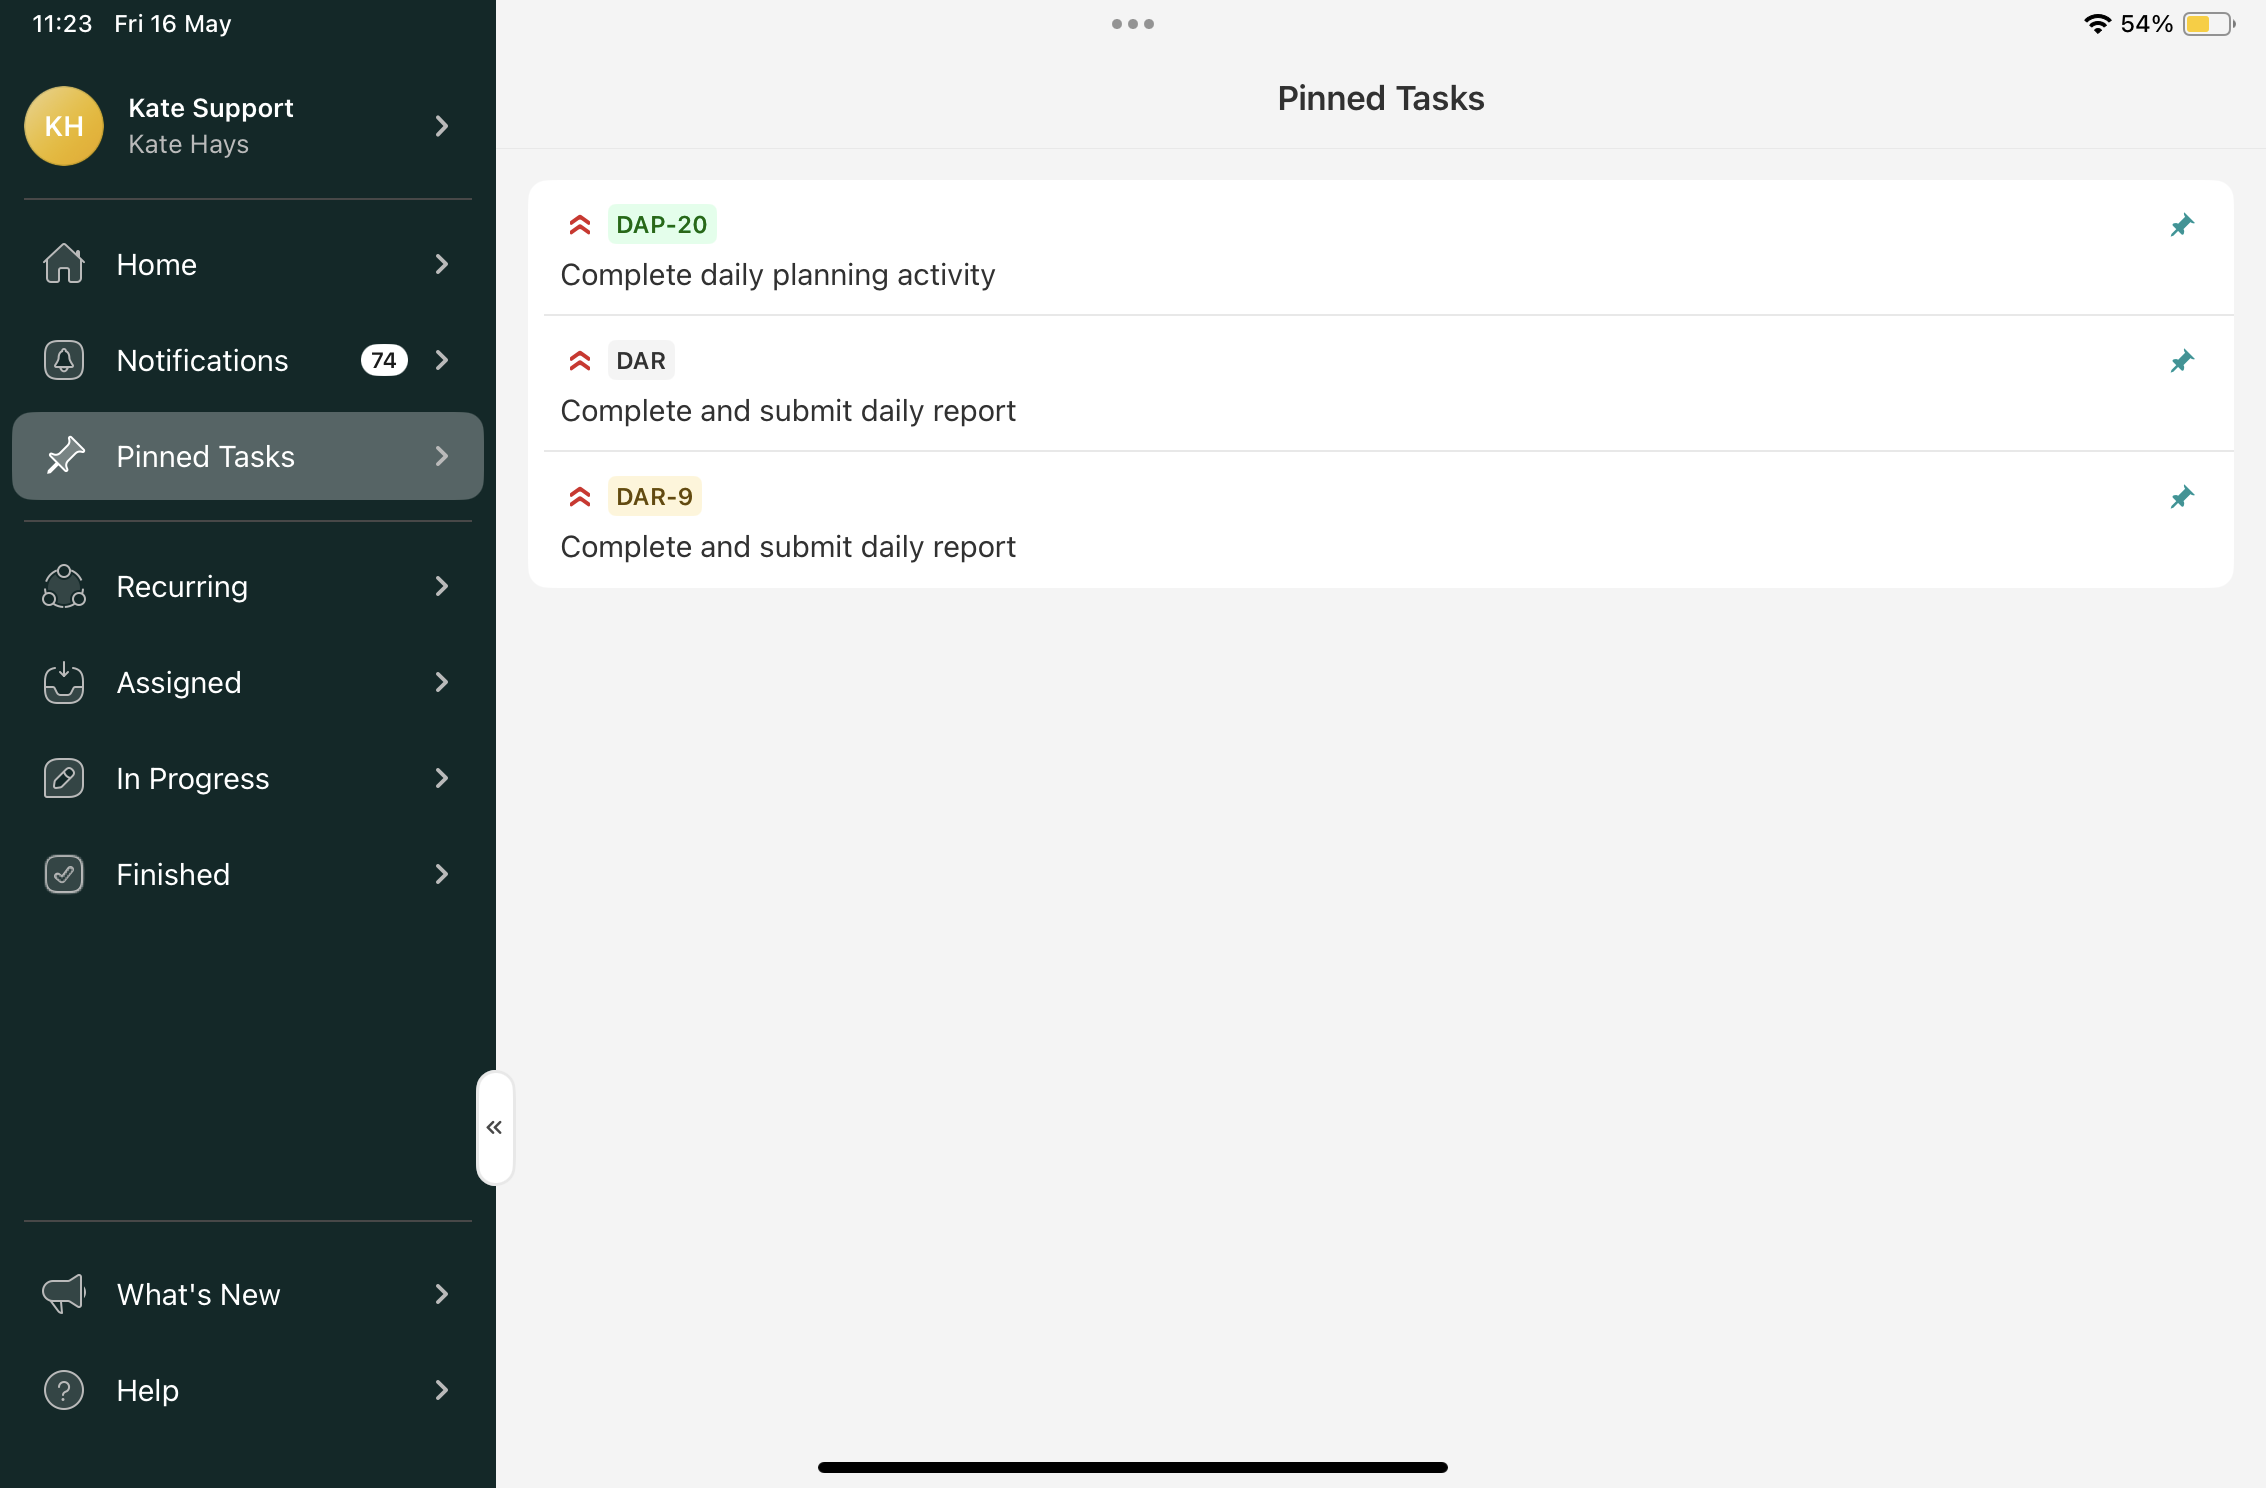The height and width of the screenshot is (1488, 2266).
Task: Toggle pin on the DAR task
Action: point(2181,361)
